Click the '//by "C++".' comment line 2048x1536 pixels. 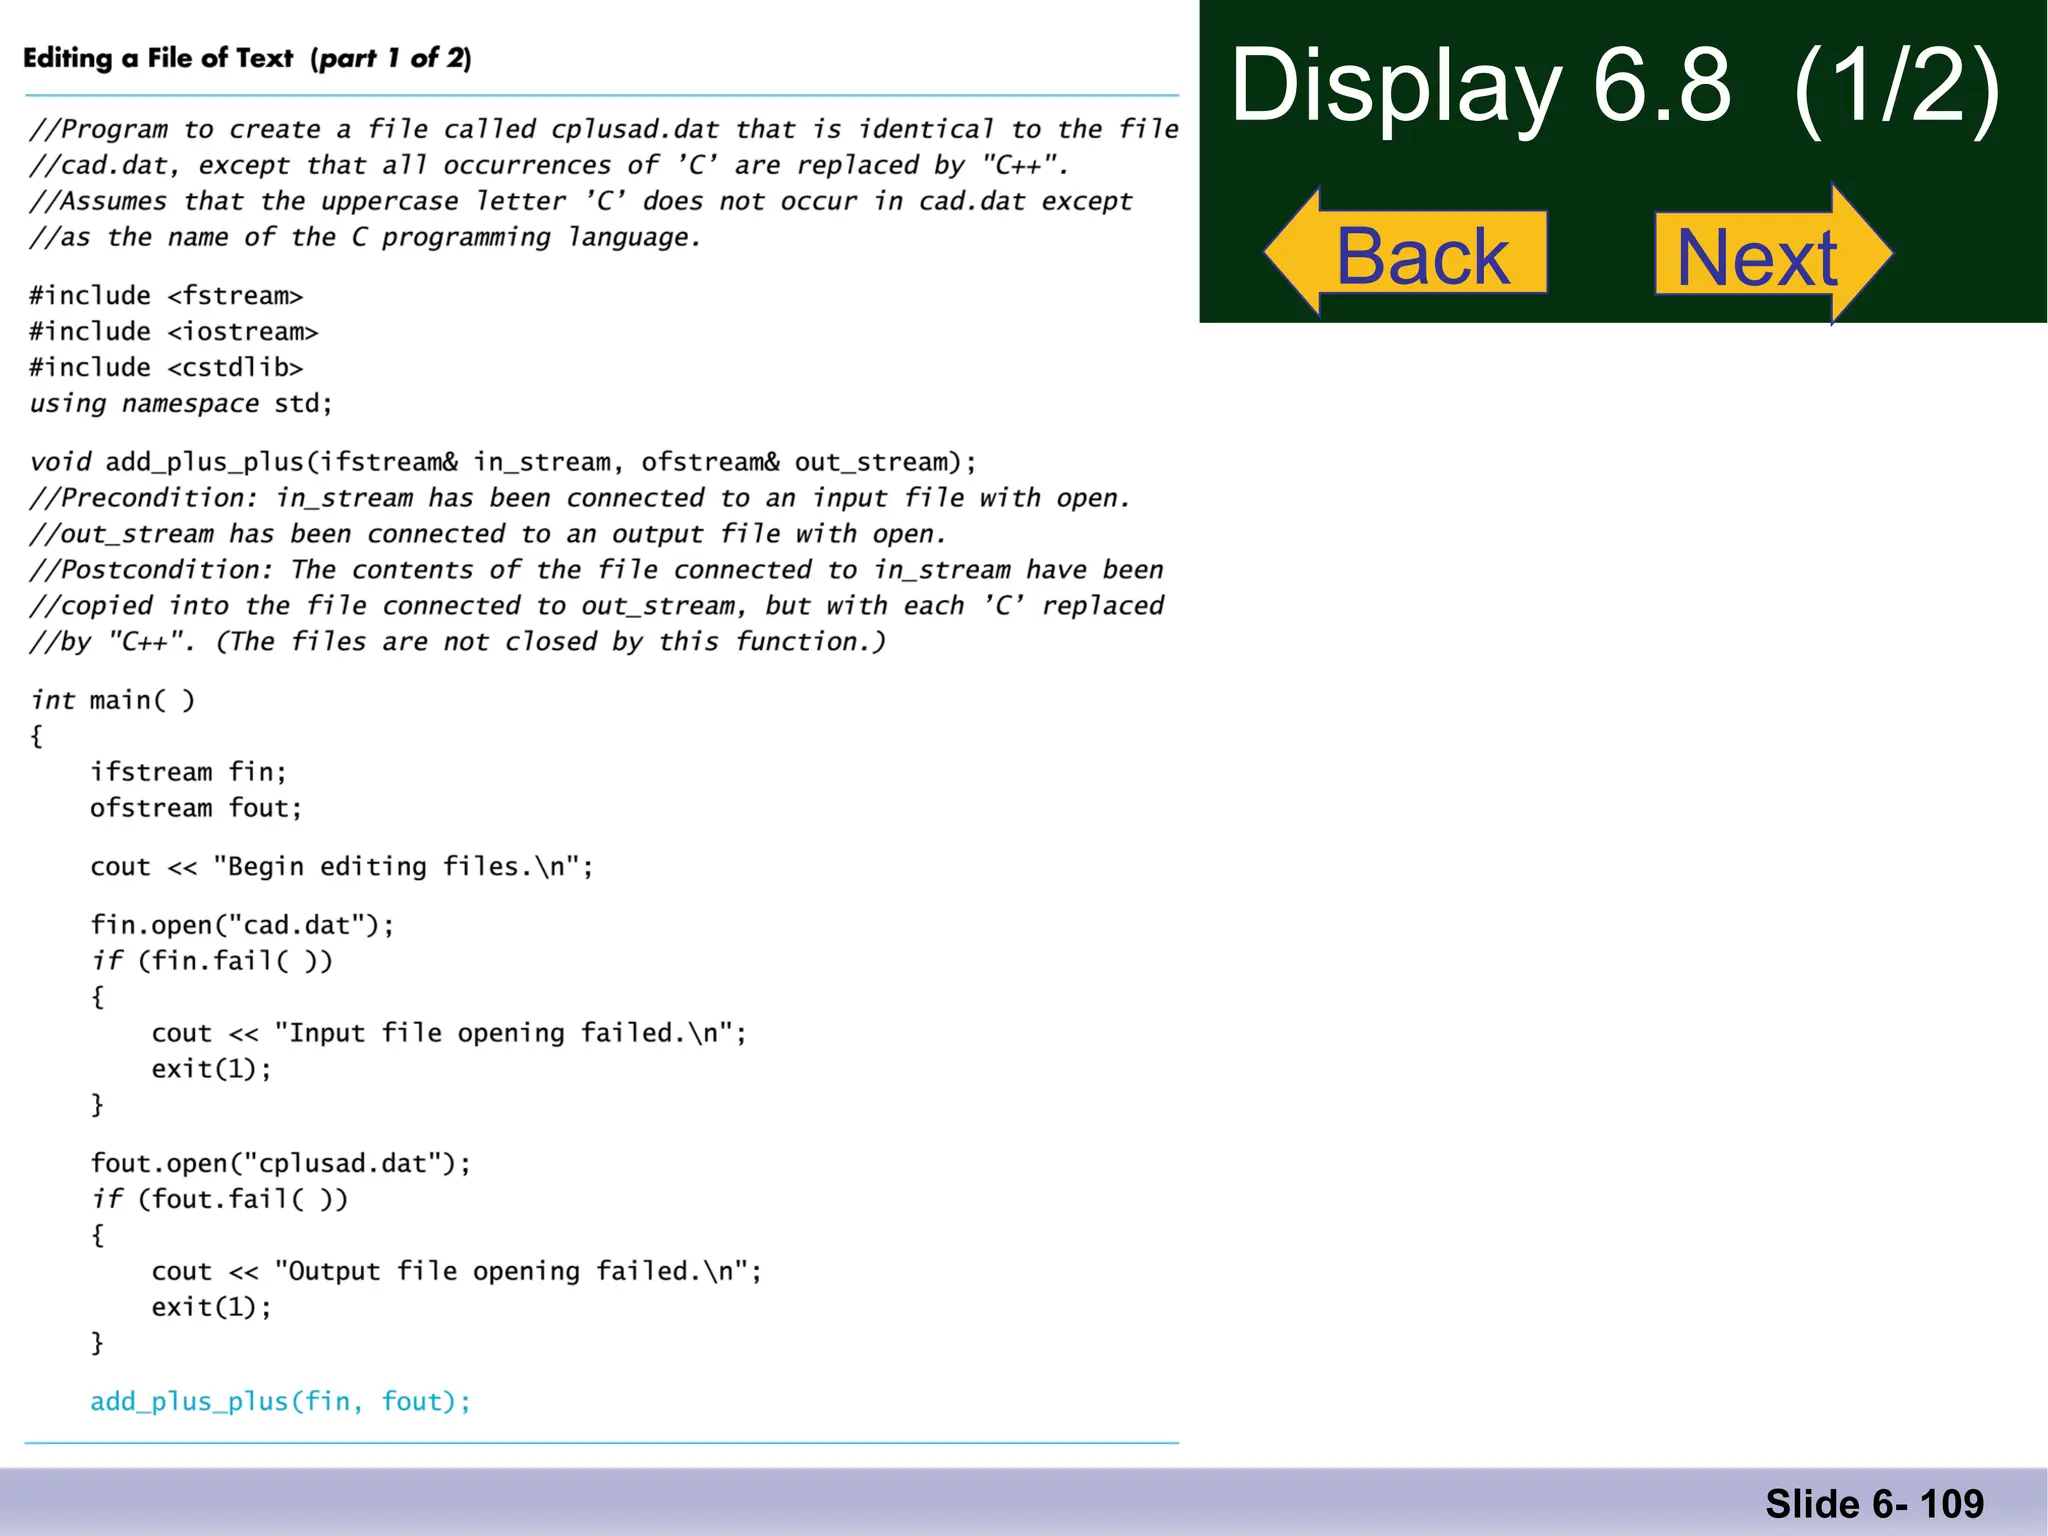[x=458, y=642]
